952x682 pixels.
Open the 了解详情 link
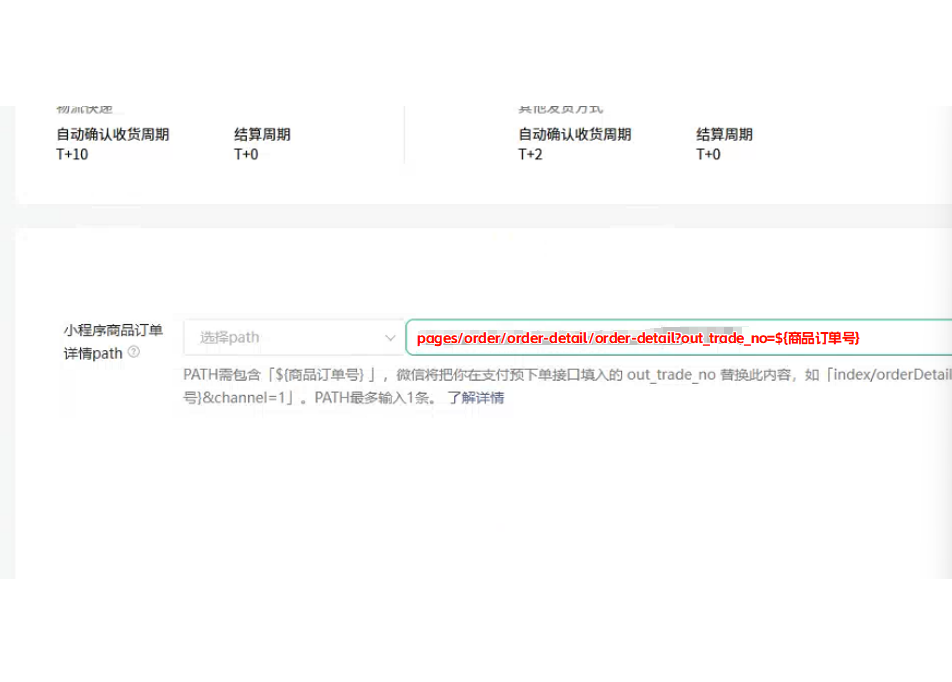point(475,398)
